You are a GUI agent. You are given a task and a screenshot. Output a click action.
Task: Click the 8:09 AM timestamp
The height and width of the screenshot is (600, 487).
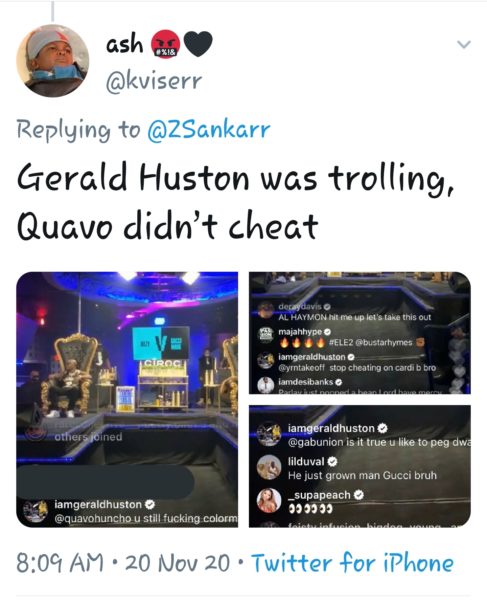coord(60,563)
